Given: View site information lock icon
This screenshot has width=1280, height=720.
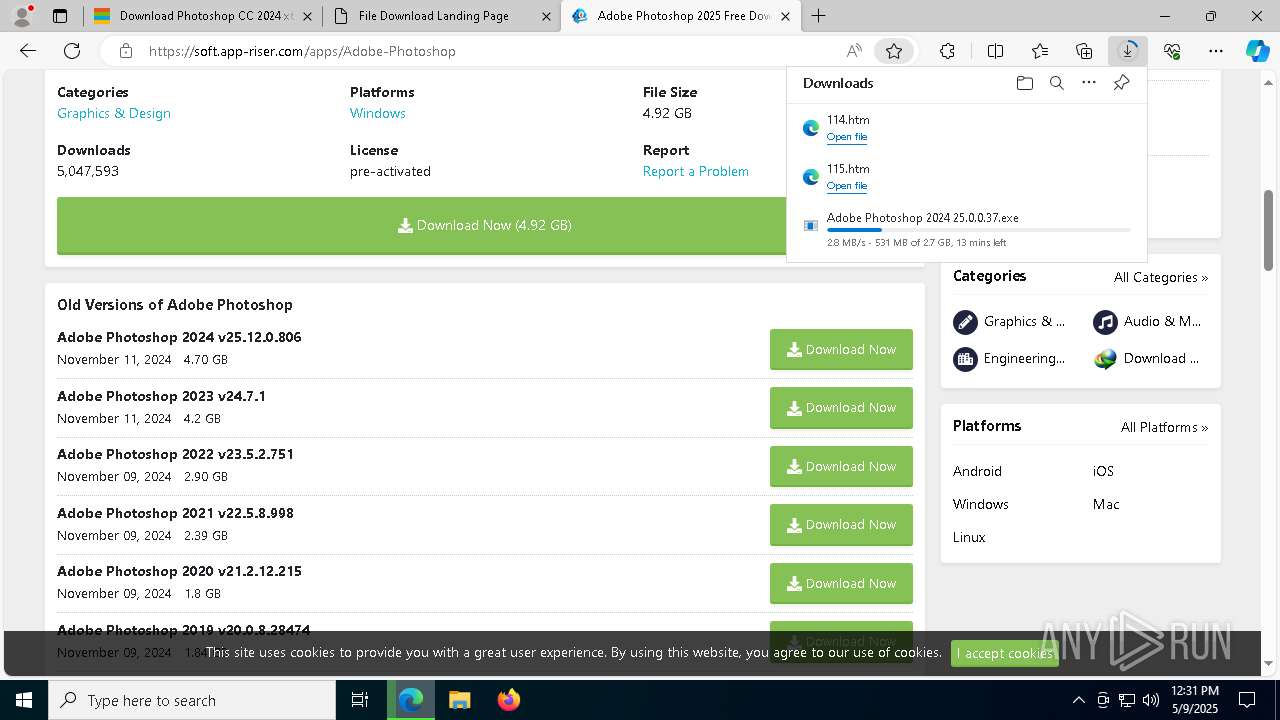Looking at the screenshot, I should pos(125,51).
